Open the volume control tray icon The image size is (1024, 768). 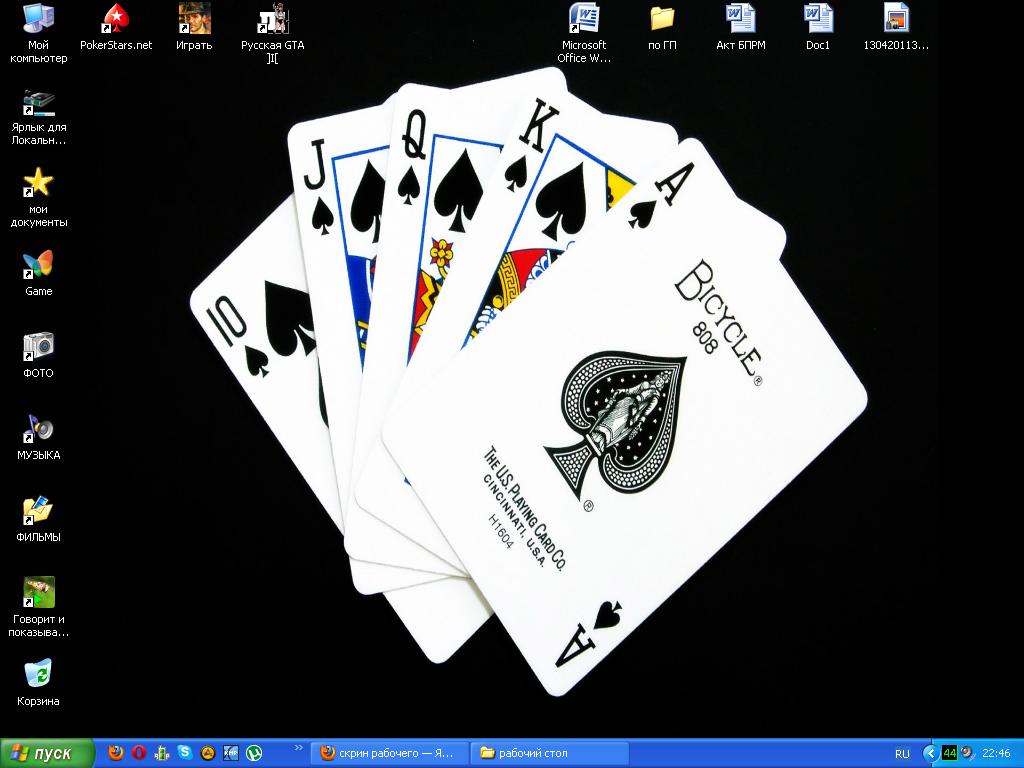coord(967,753)
